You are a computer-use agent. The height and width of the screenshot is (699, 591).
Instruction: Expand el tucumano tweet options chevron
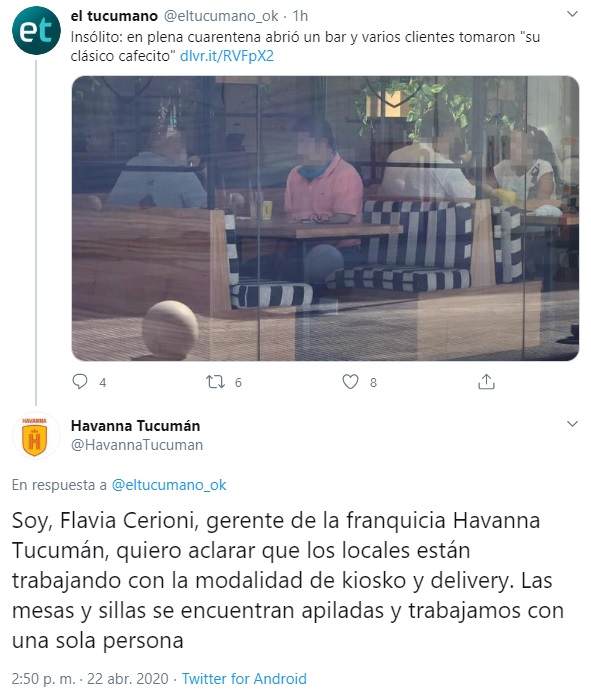(572, 14)
